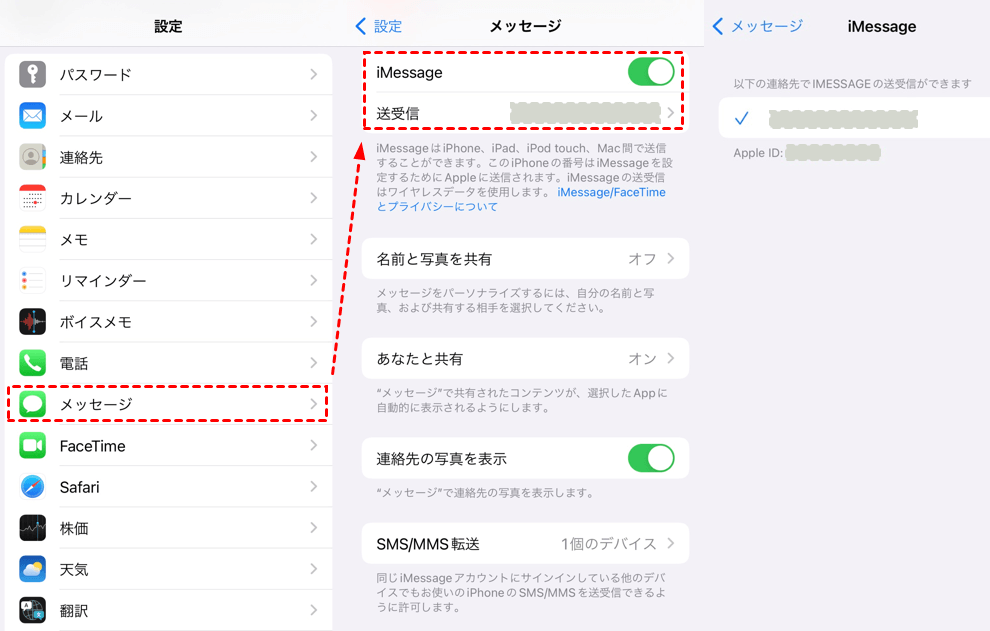Tap the blue checkmark beside the contact address

click(x=741, y=119)
